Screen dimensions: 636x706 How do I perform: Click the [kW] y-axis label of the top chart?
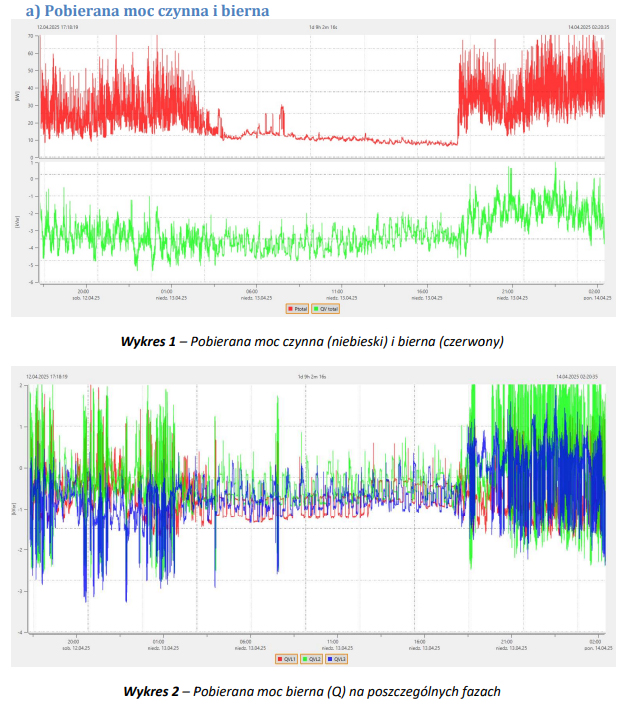pos(18,96)
